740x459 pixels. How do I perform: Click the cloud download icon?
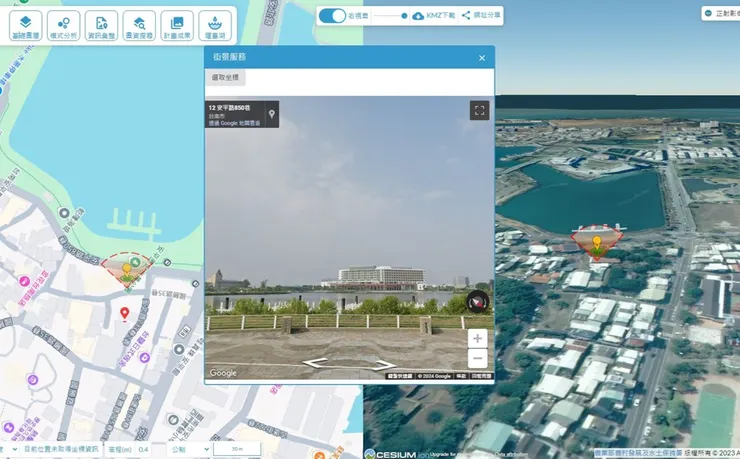tap(418, 16)
